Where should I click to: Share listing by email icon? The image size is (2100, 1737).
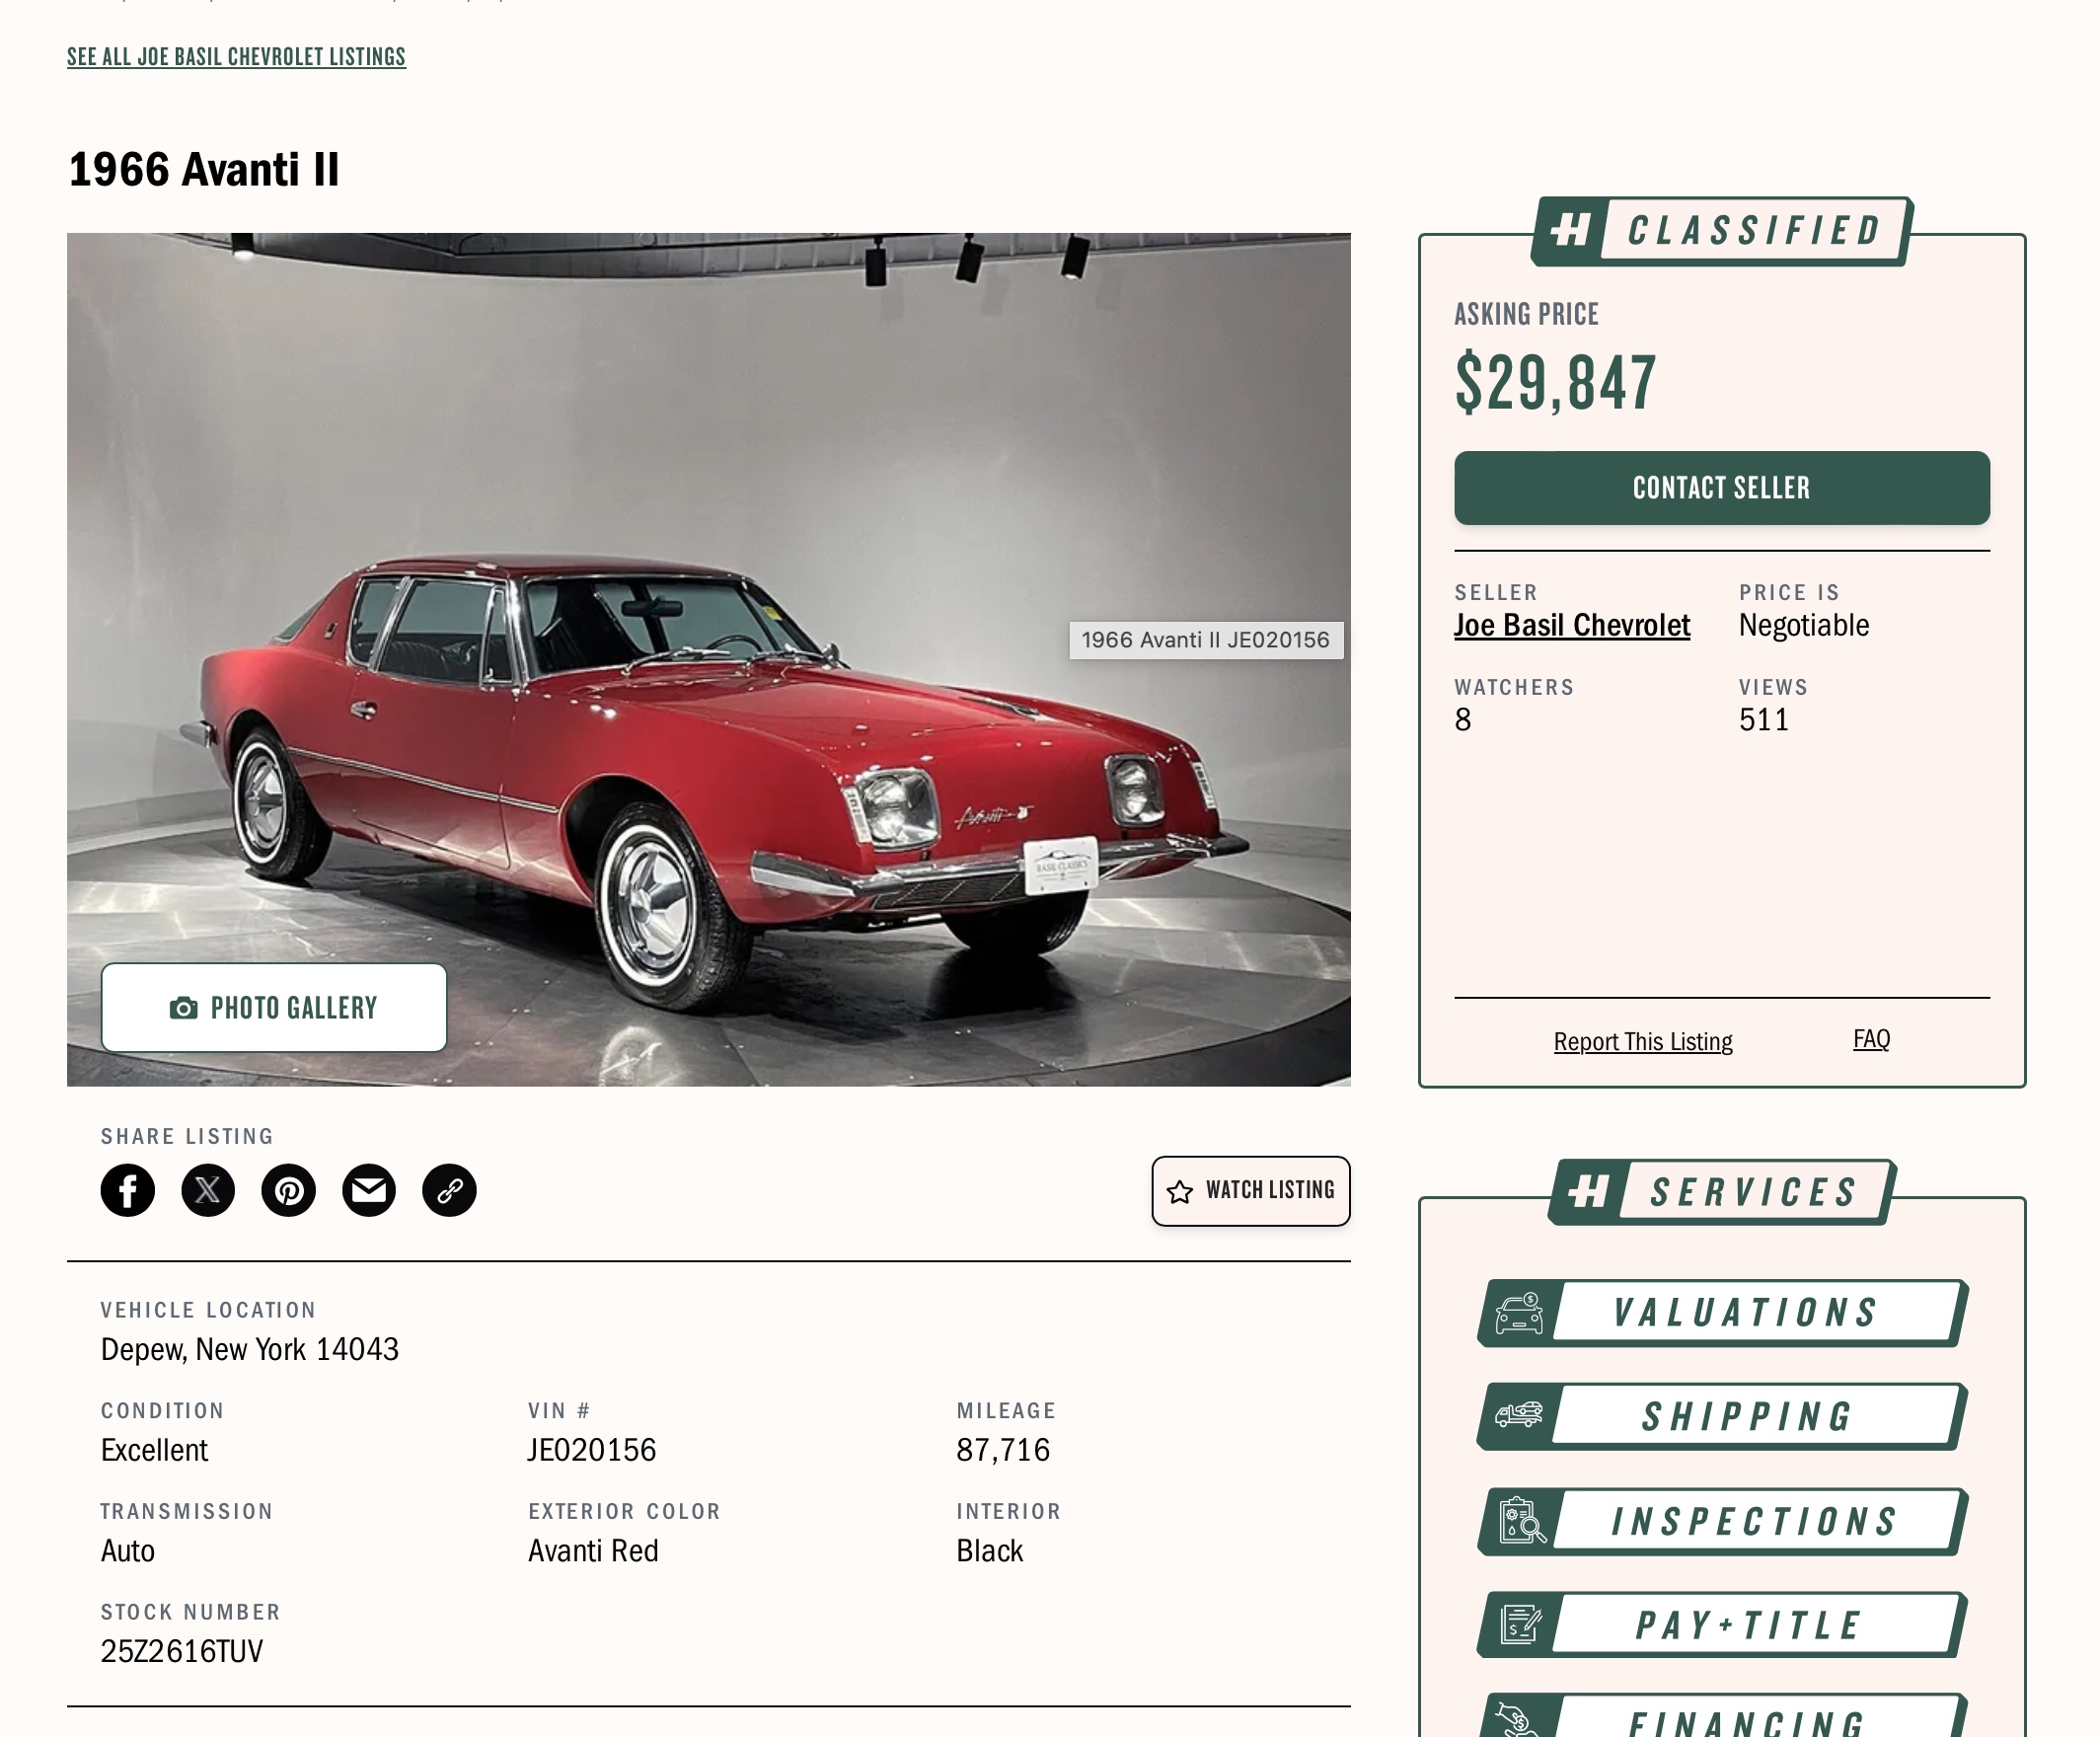tap(369, 1190)
